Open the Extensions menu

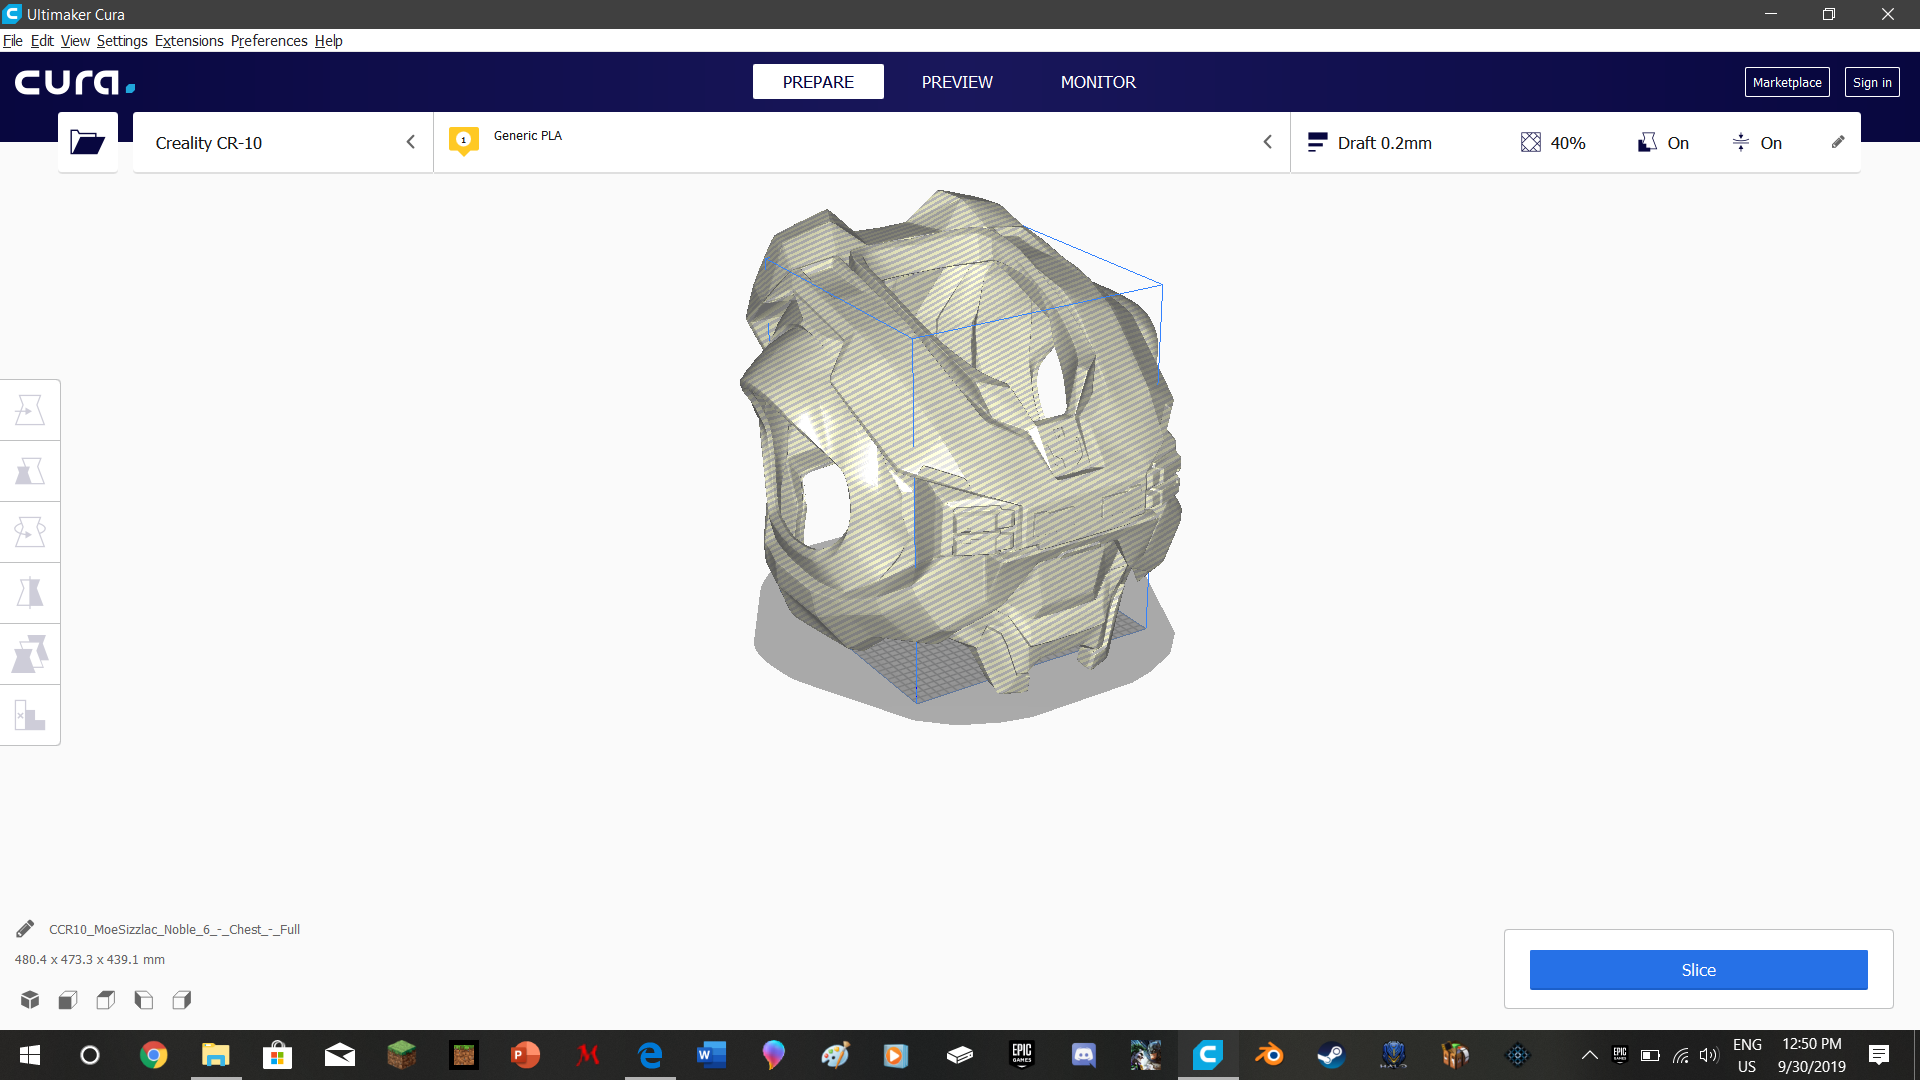(189, 41)
